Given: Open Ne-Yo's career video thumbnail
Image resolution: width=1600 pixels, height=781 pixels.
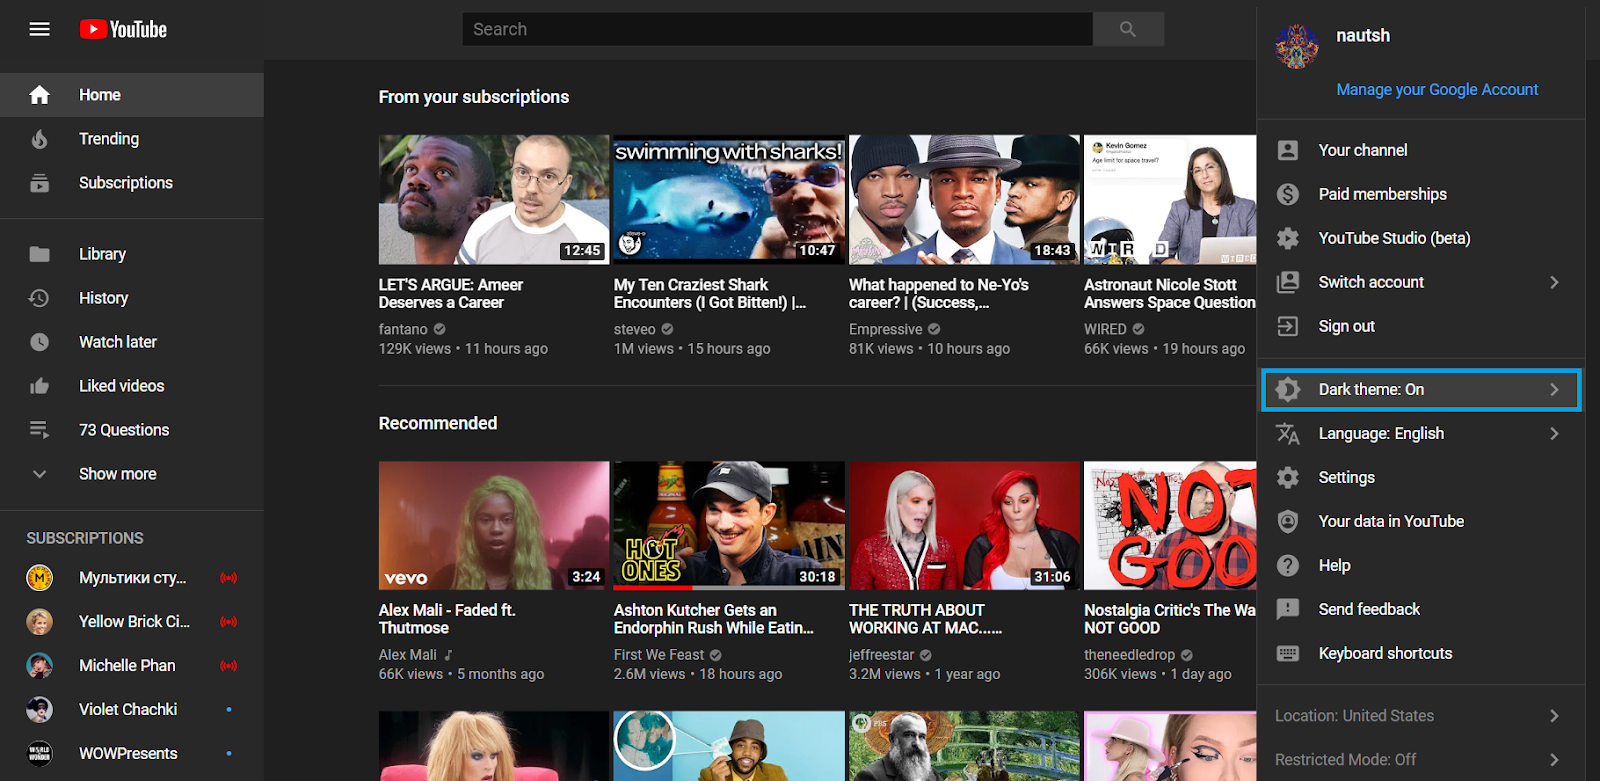Looking at the screenshot, I should point(964,200).
